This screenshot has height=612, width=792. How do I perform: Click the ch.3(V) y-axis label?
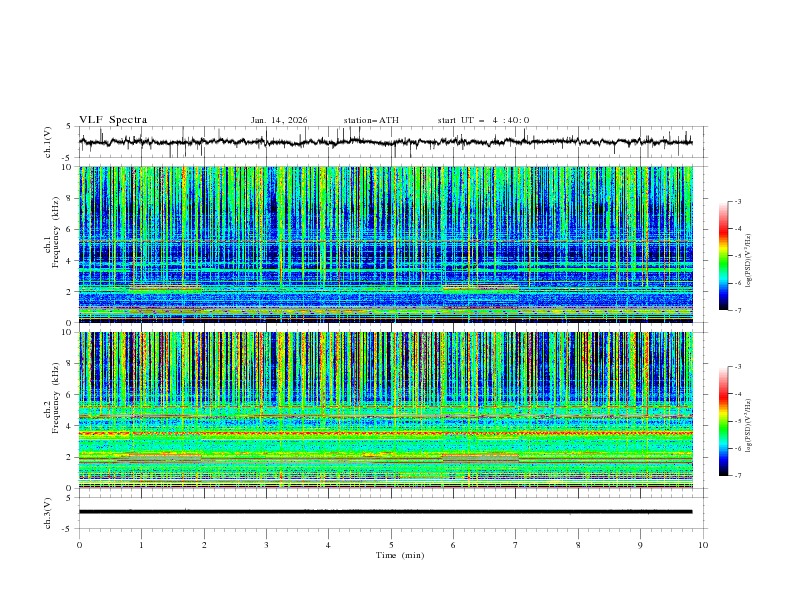coord(48,513)
